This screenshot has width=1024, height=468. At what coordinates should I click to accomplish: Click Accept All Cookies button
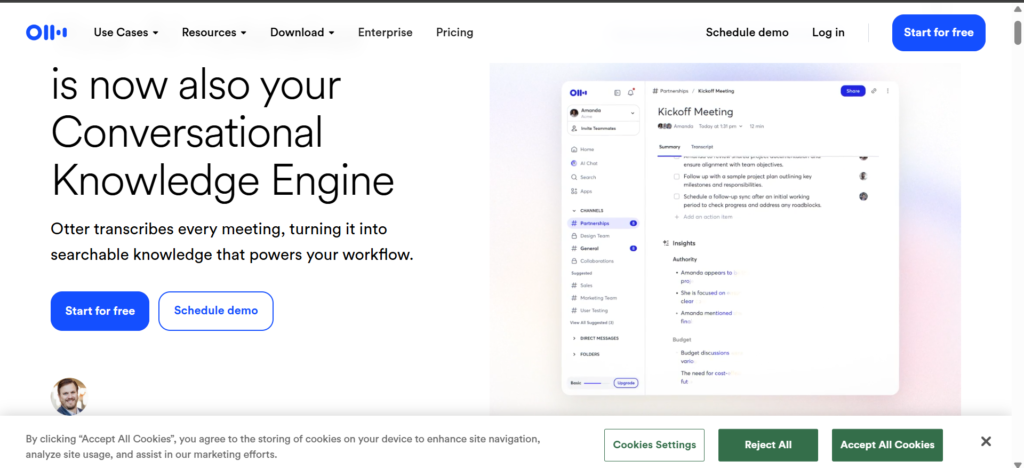(887, 445)
